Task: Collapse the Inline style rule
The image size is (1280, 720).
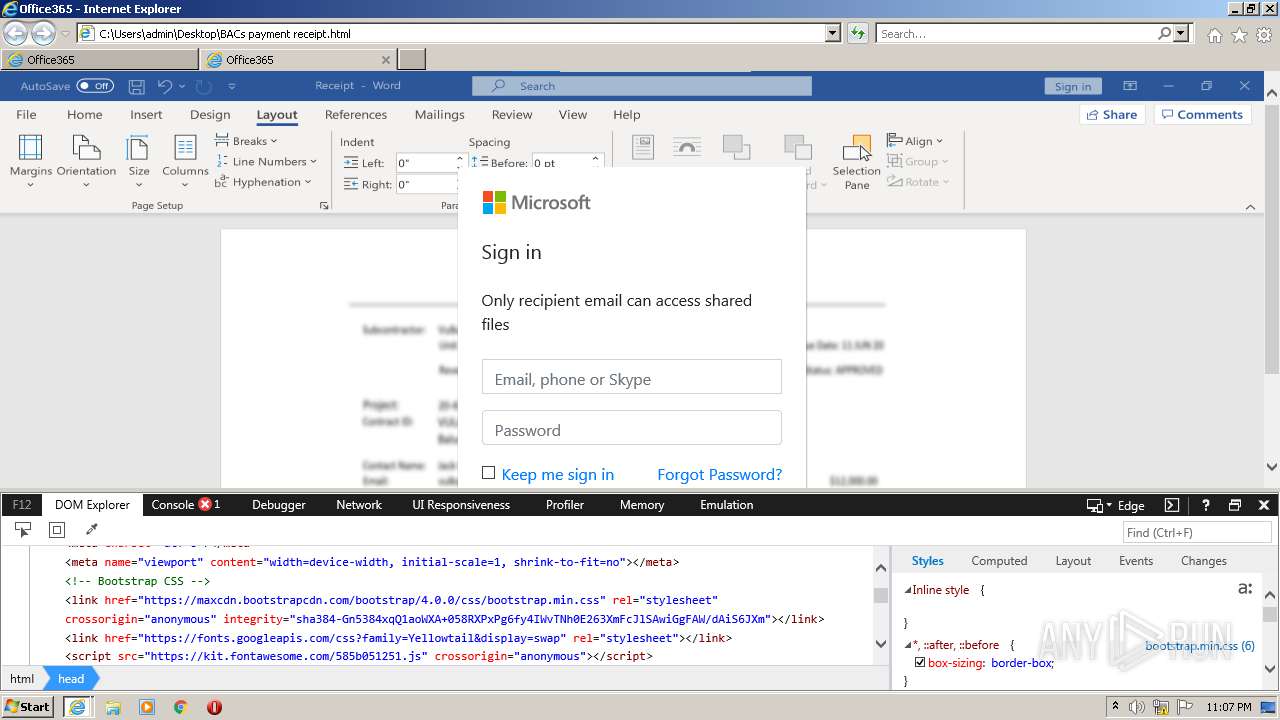Action: coord(908,590)
